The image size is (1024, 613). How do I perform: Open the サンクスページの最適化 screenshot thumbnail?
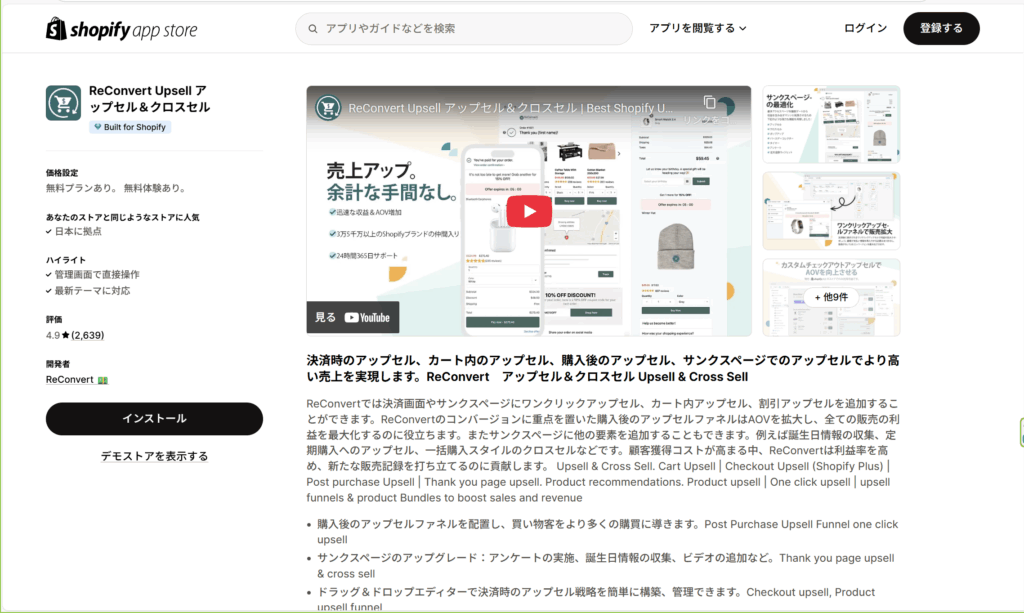point(831,124)
